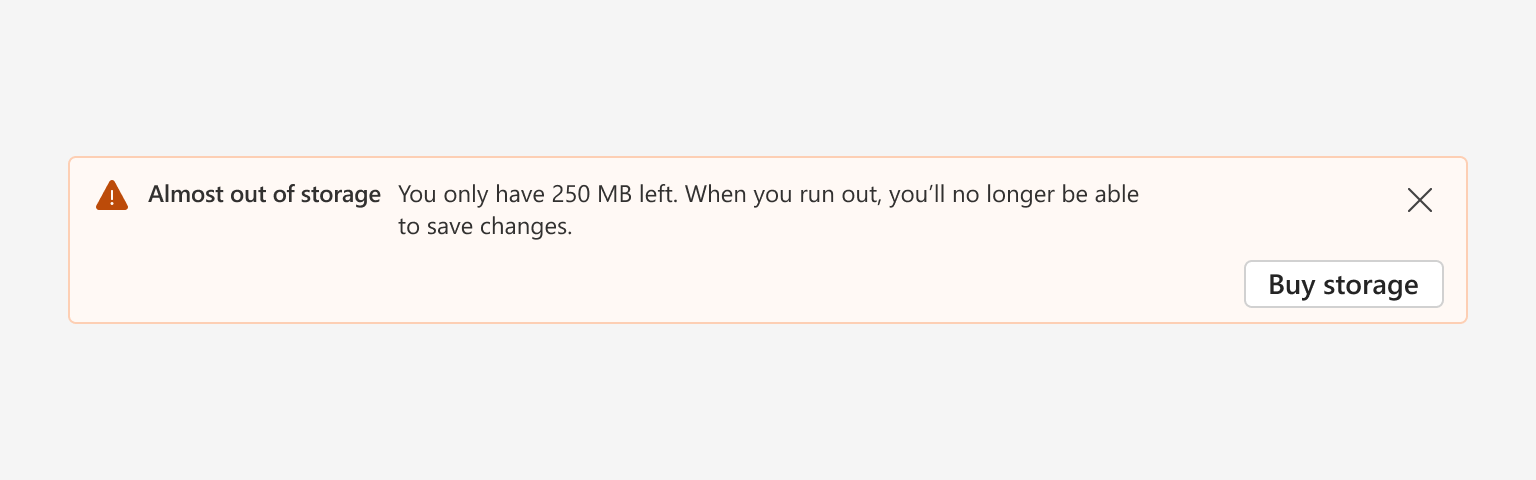The image size is (1536, 480).
Task: Click the bold Almost out of storage heading
Action: tap(264, 194)
